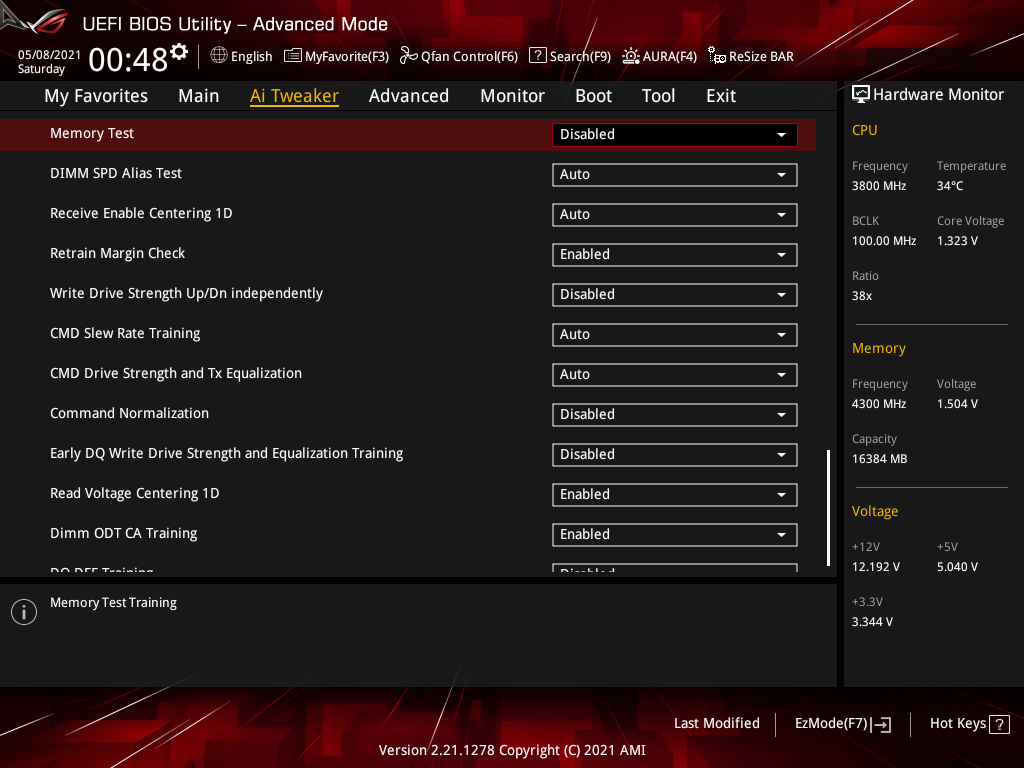Open the Memory Test dropdown
Viewport: 1024px width, 768px height.
tap(675, 135)
